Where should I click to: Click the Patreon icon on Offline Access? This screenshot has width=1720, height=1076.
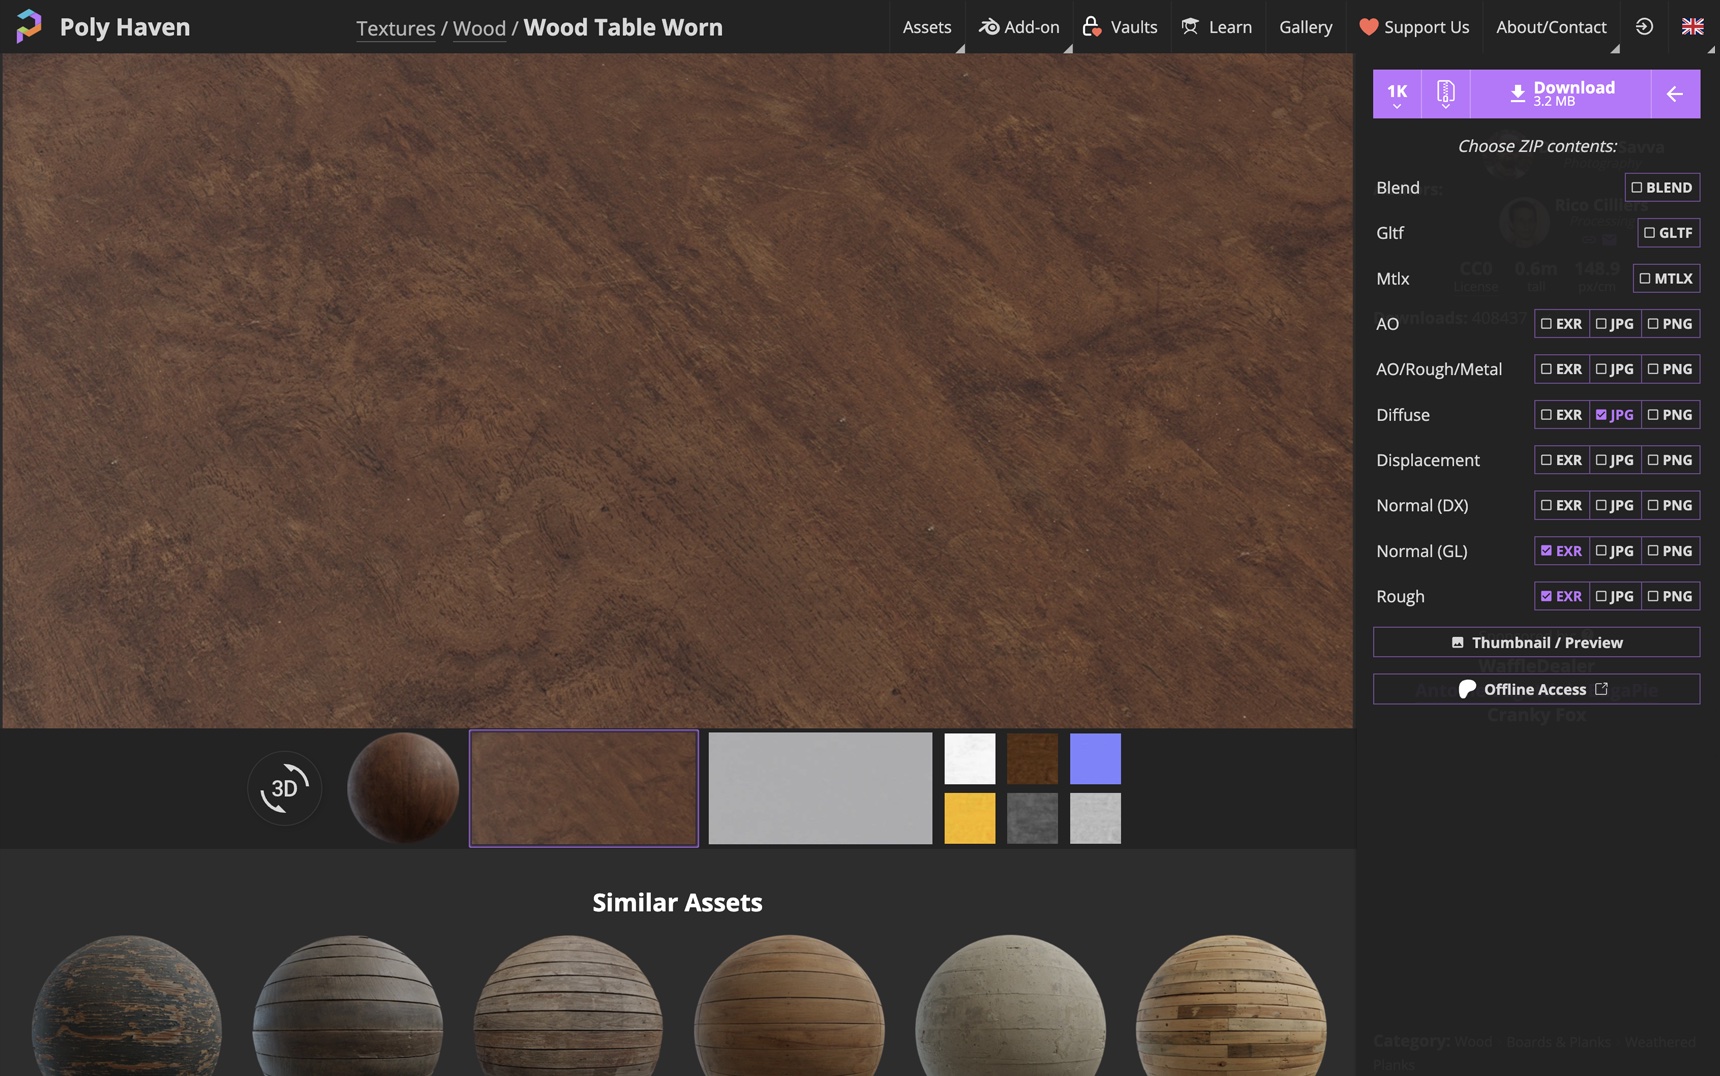(x=1467, y=689)
